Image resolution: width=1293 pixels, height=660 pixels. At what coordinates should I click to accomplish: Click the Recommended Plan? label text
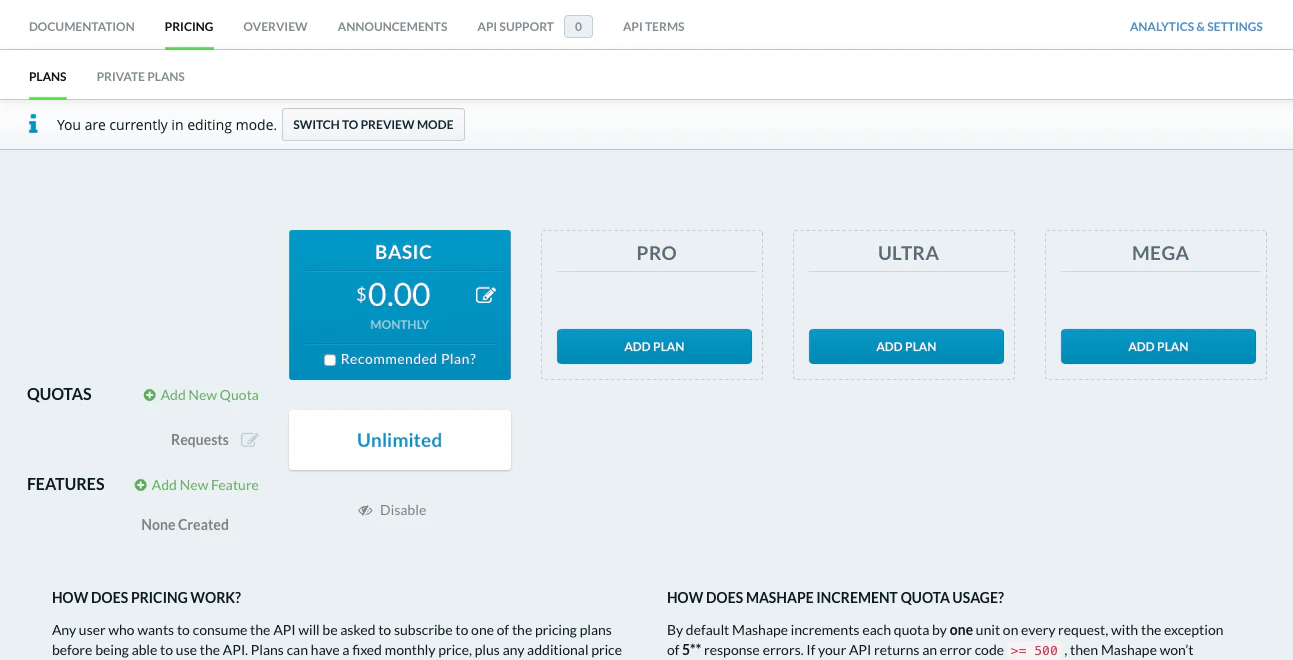tap(408, 359)
